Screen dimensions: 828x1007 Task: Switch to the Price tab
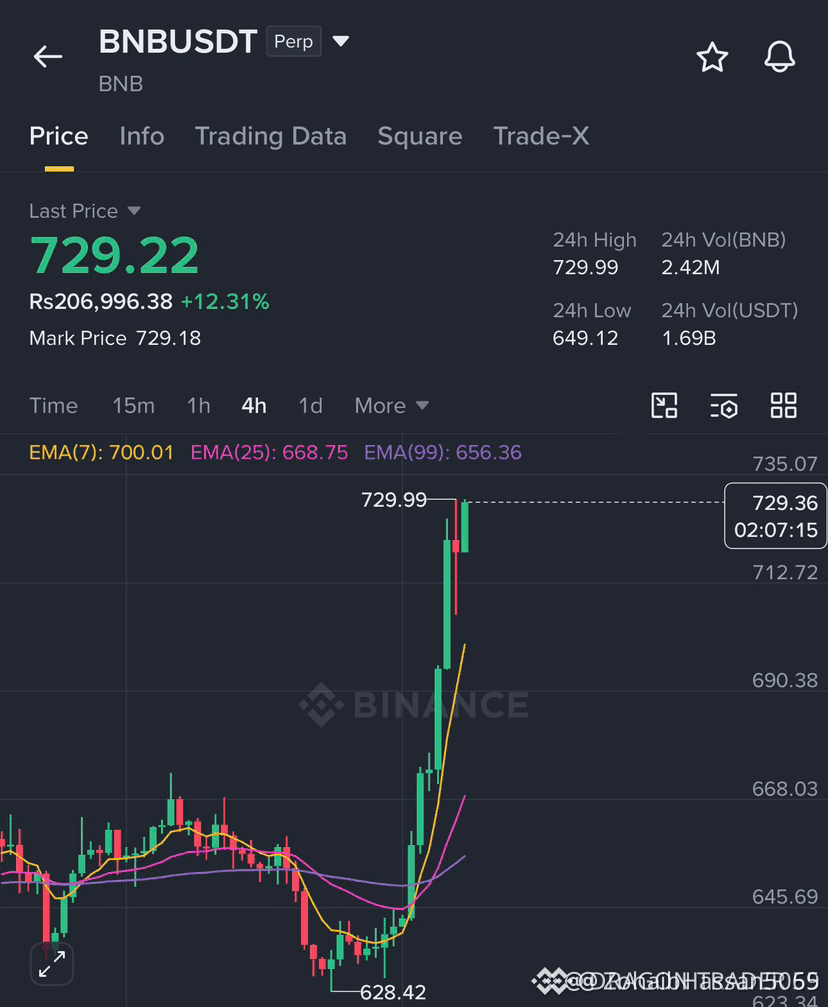click(58, 136)
